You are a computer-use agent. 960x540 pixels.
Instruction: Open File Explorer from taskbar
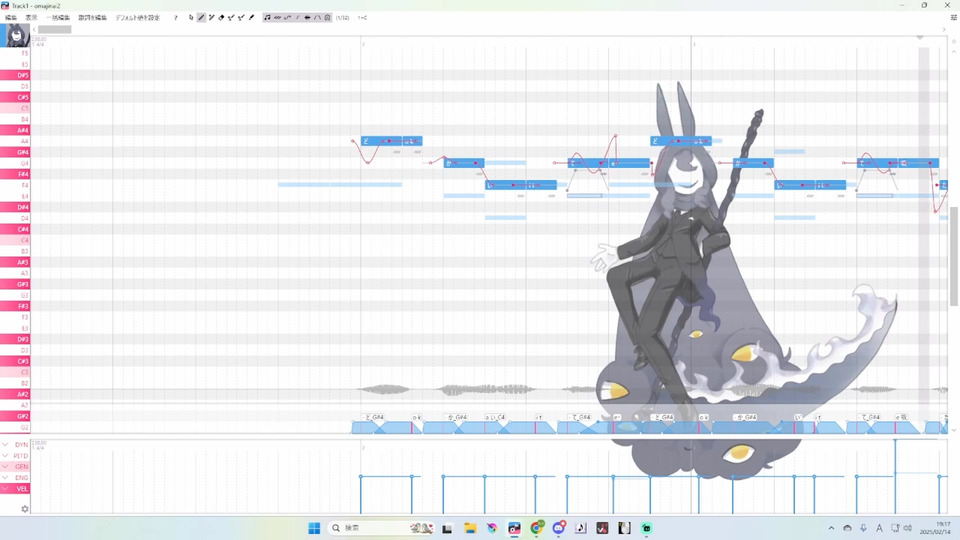(x=470, y=528)
